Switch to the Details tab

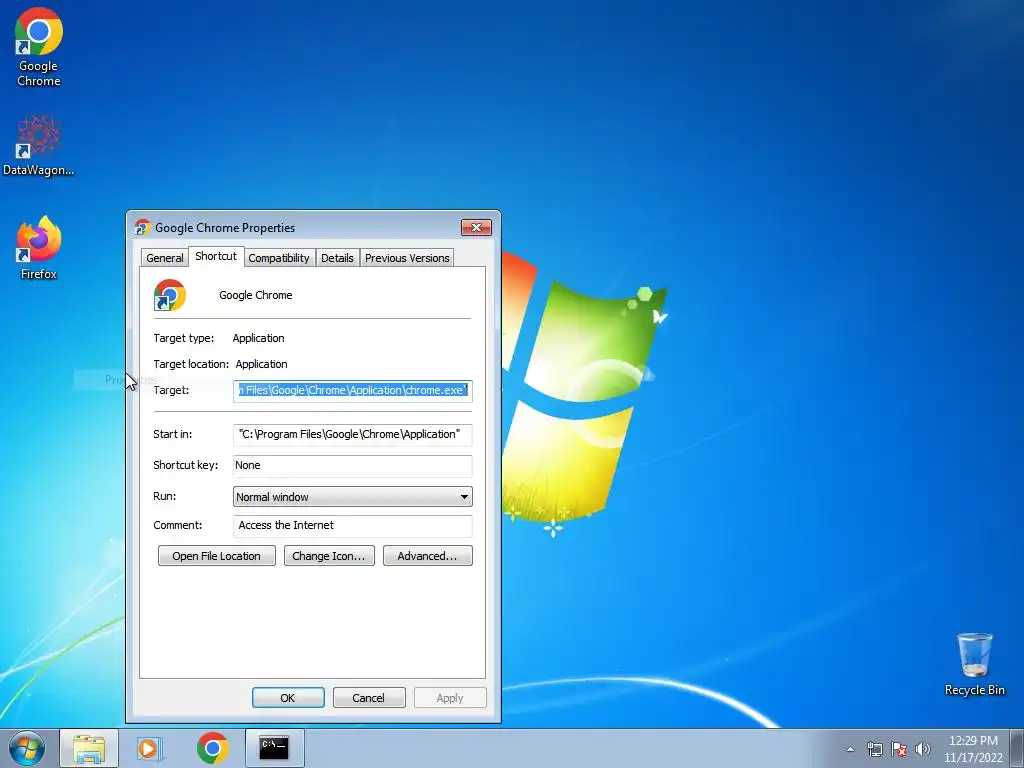point(337,258)
